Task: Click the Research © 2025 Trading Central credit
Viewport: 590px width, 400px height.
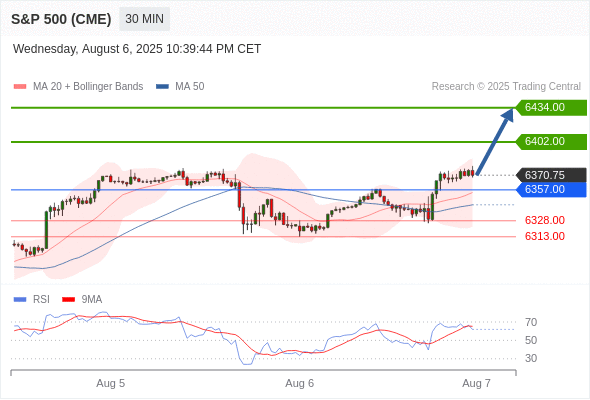Action: [506, 87]
